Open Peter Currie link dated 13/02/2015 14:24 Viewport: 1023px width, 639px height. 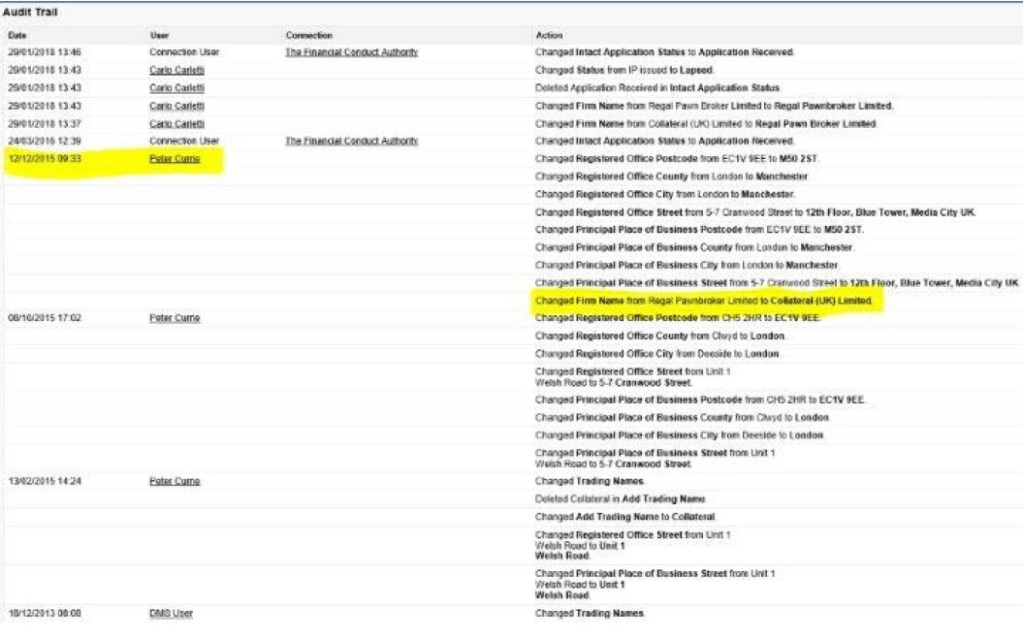tap(174, 481)
